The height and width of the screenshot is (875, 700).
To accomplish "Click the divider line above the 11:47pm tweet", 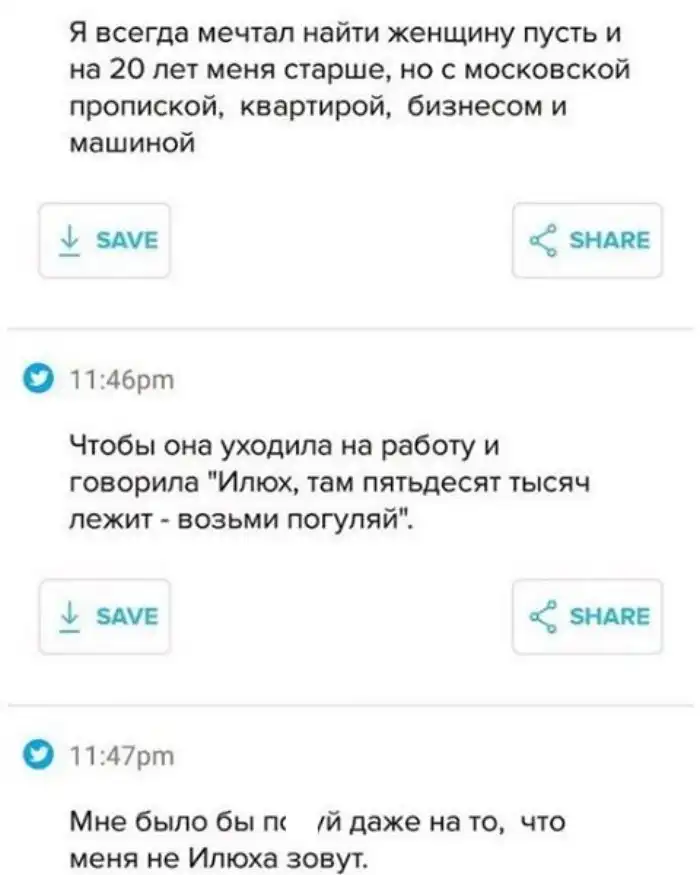I will (x=350, y=705).
